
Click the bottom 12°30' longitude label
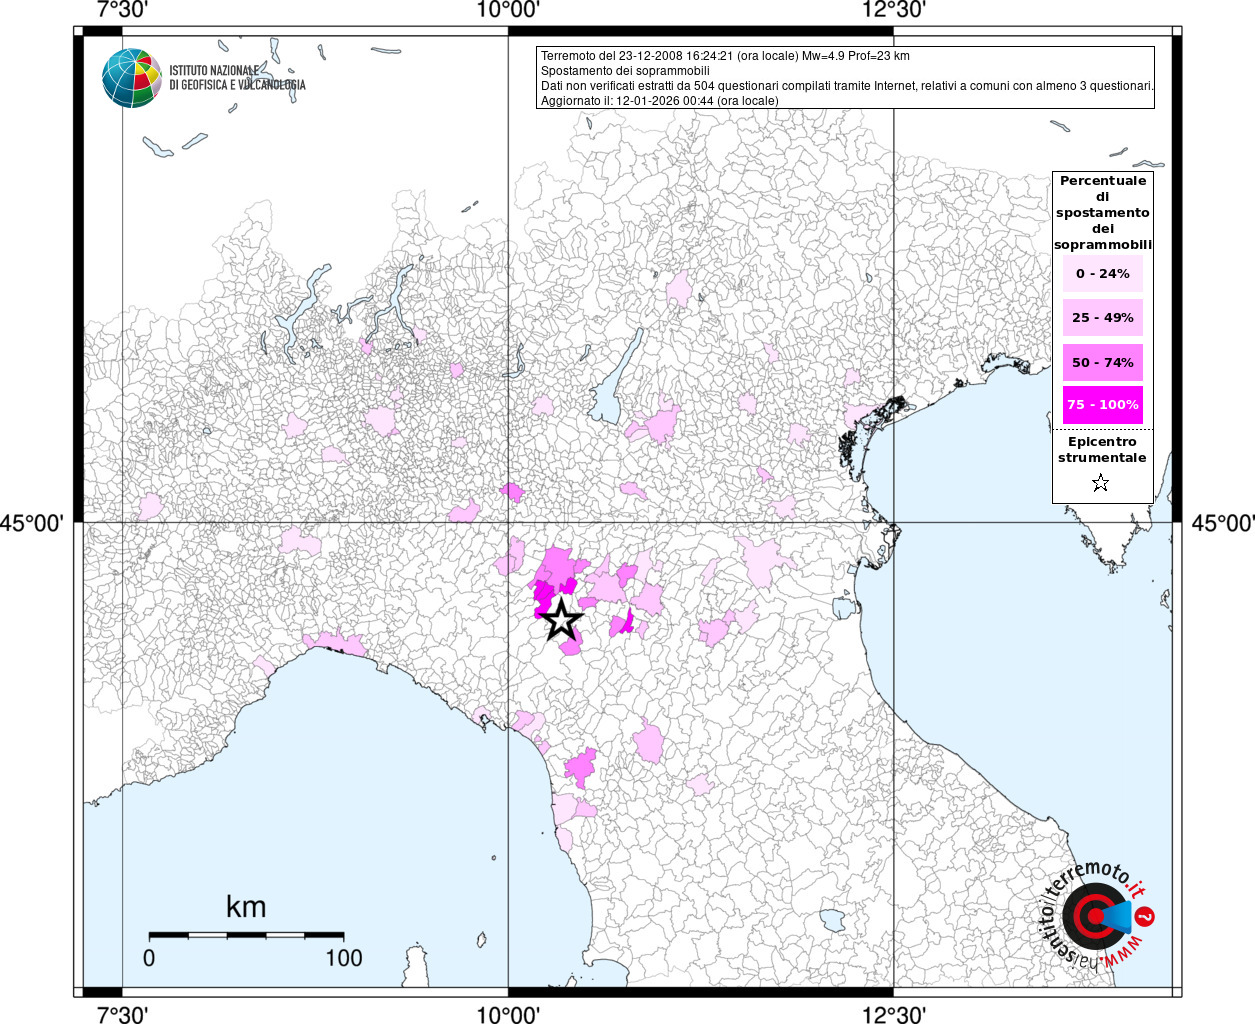894,1014
